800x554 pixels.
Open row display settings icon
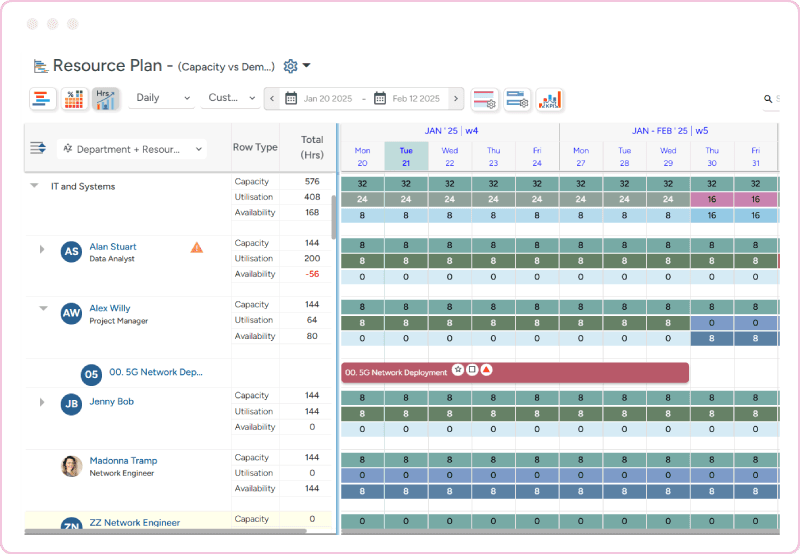point(485,99)
